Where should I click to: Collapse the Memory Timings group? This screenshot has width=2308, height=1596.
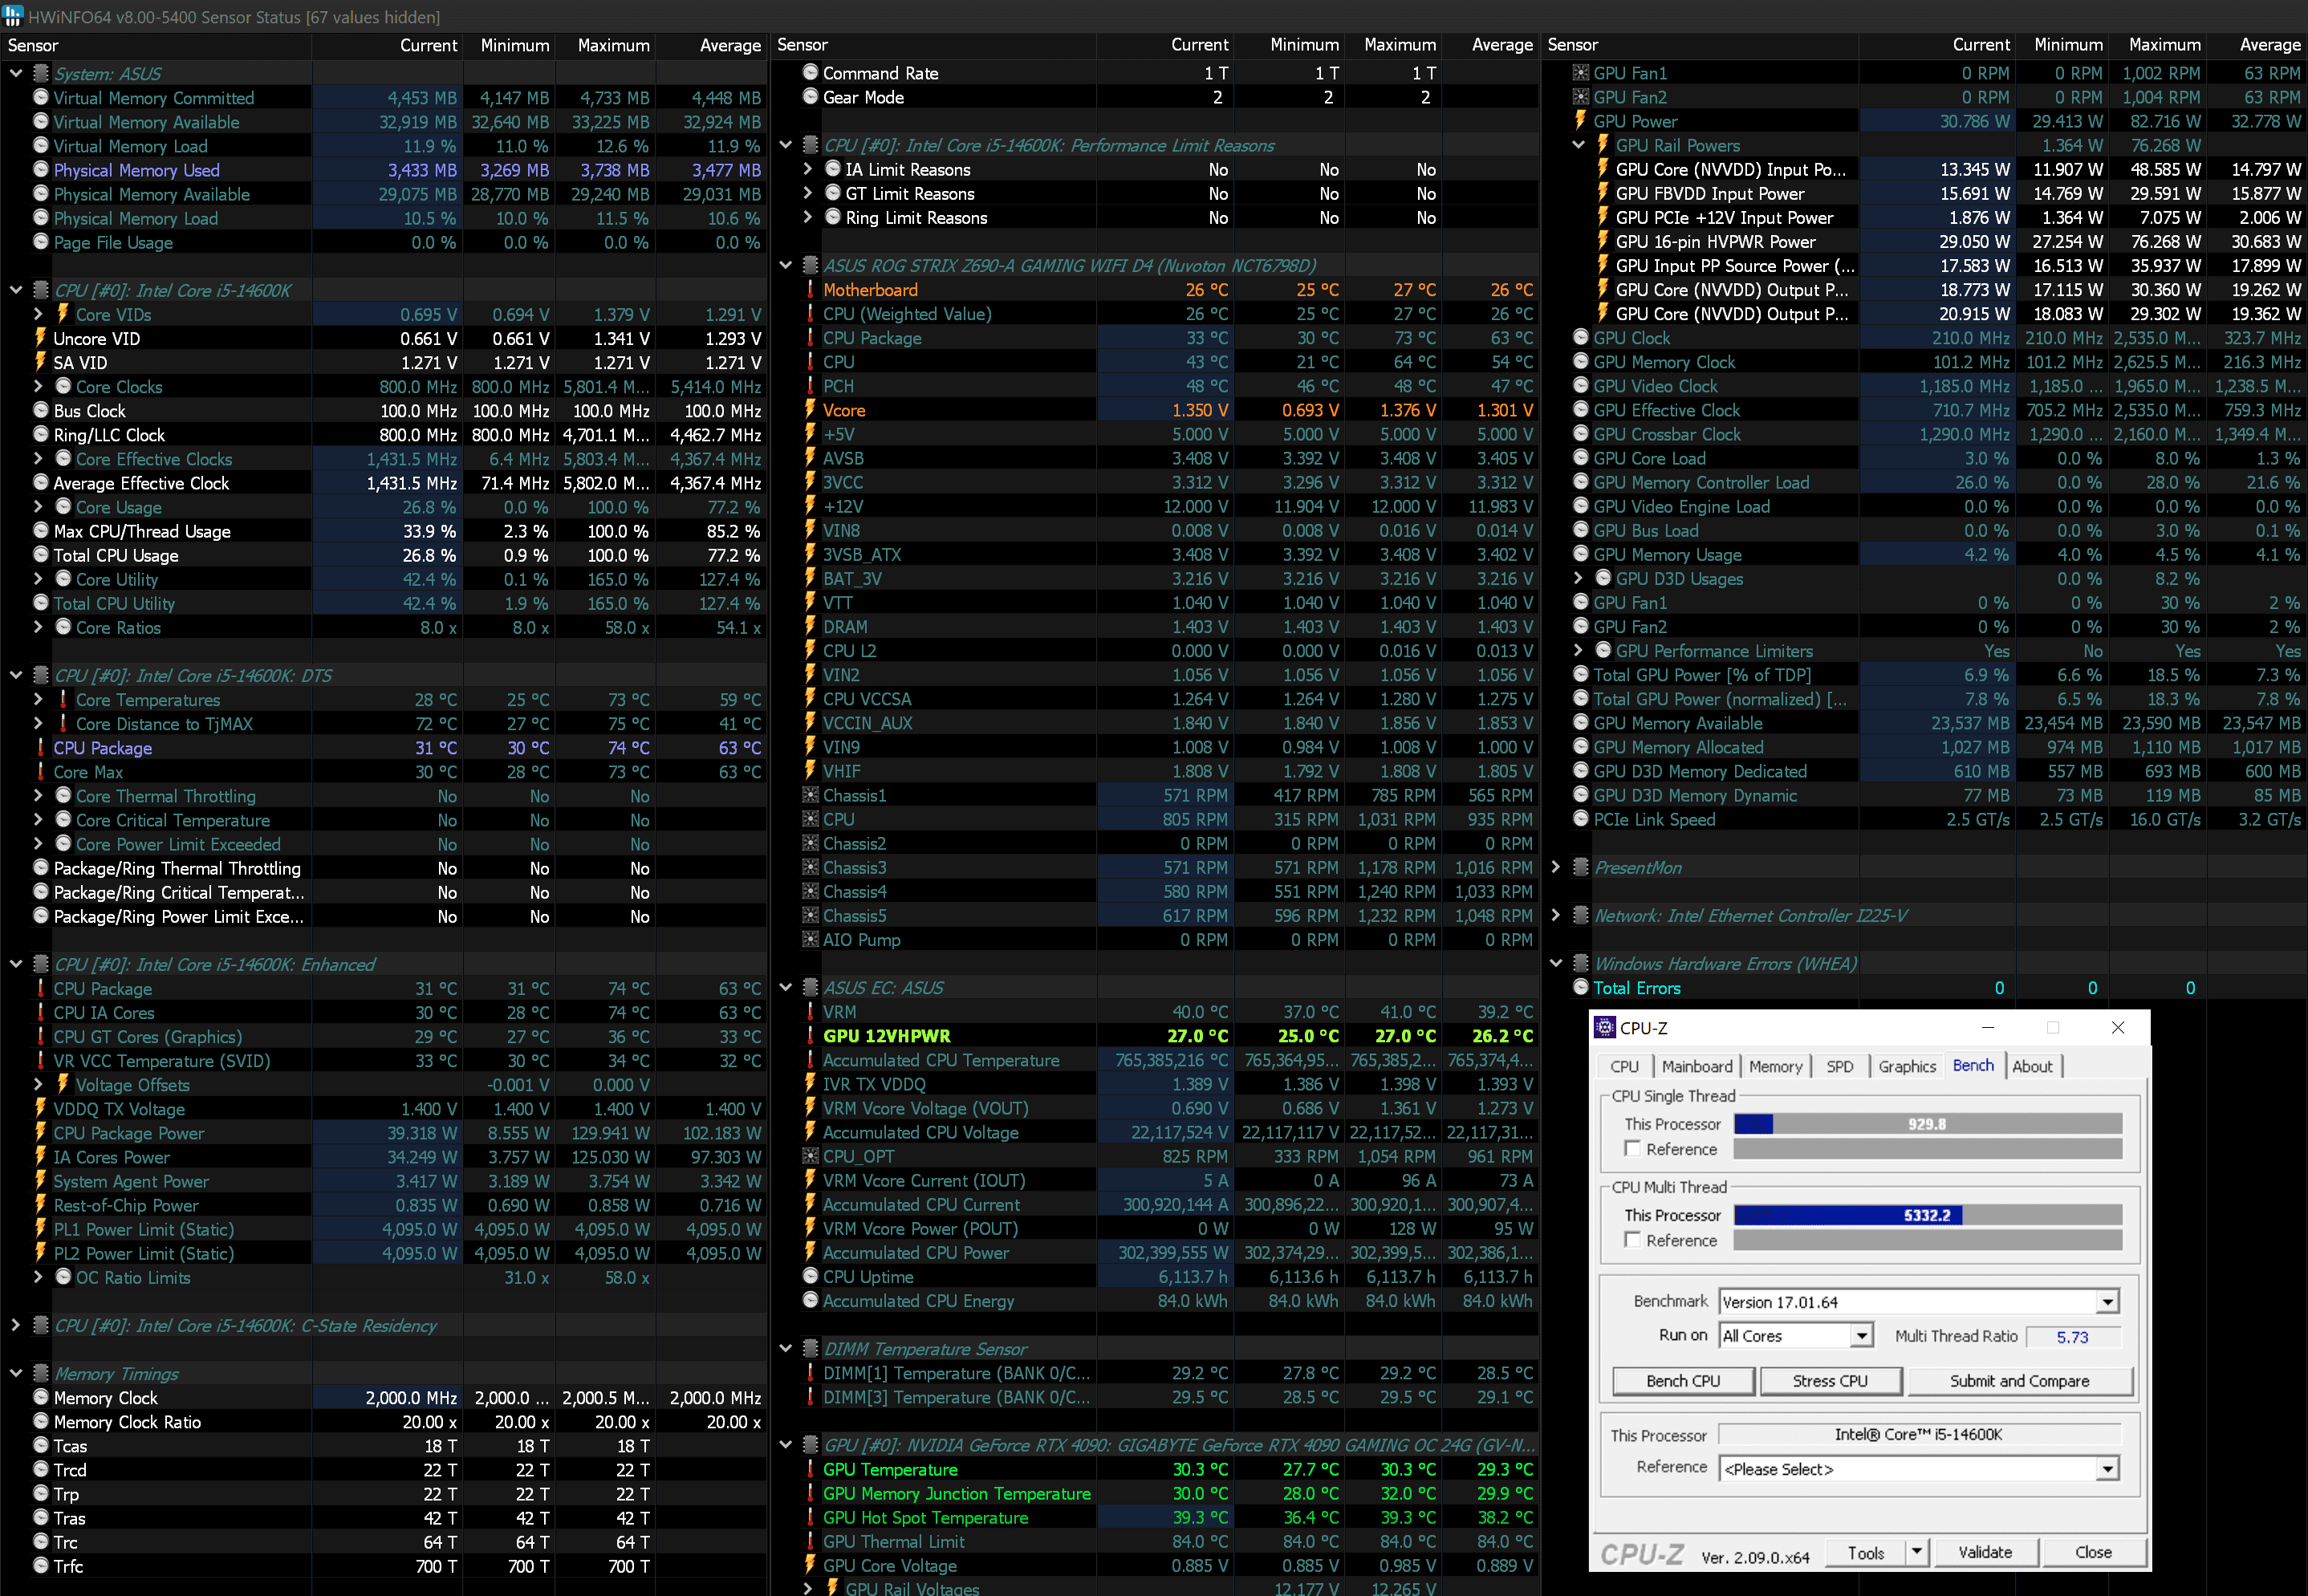[16, 1373]
